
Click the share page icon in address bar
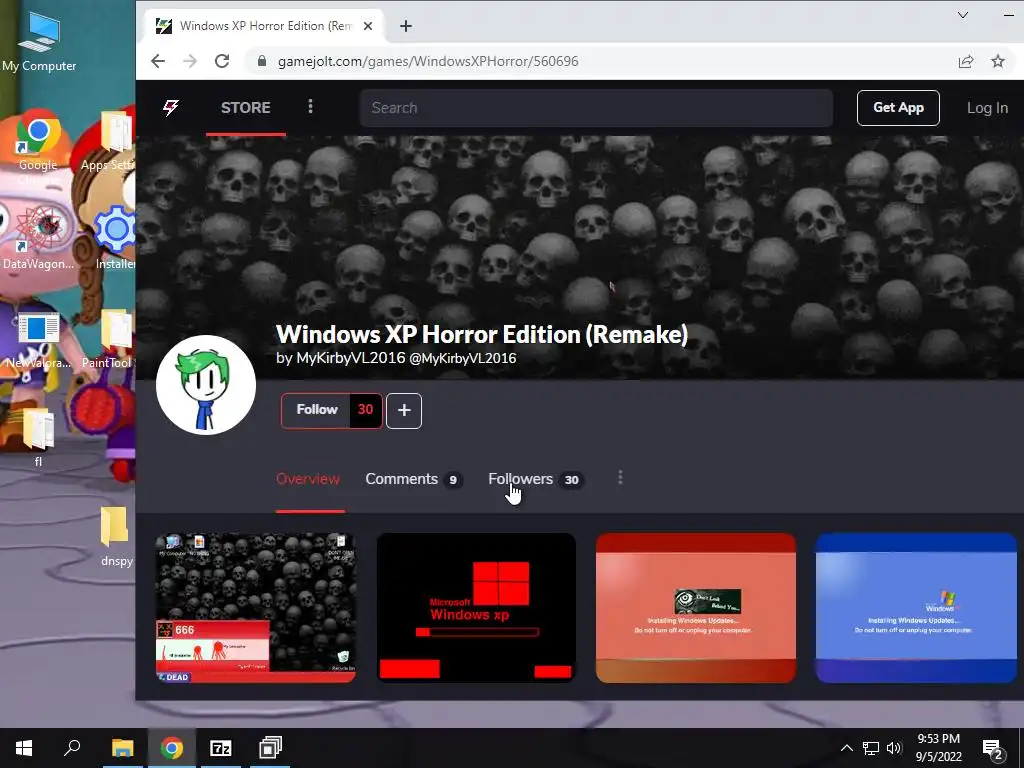[x=966, y=61]
